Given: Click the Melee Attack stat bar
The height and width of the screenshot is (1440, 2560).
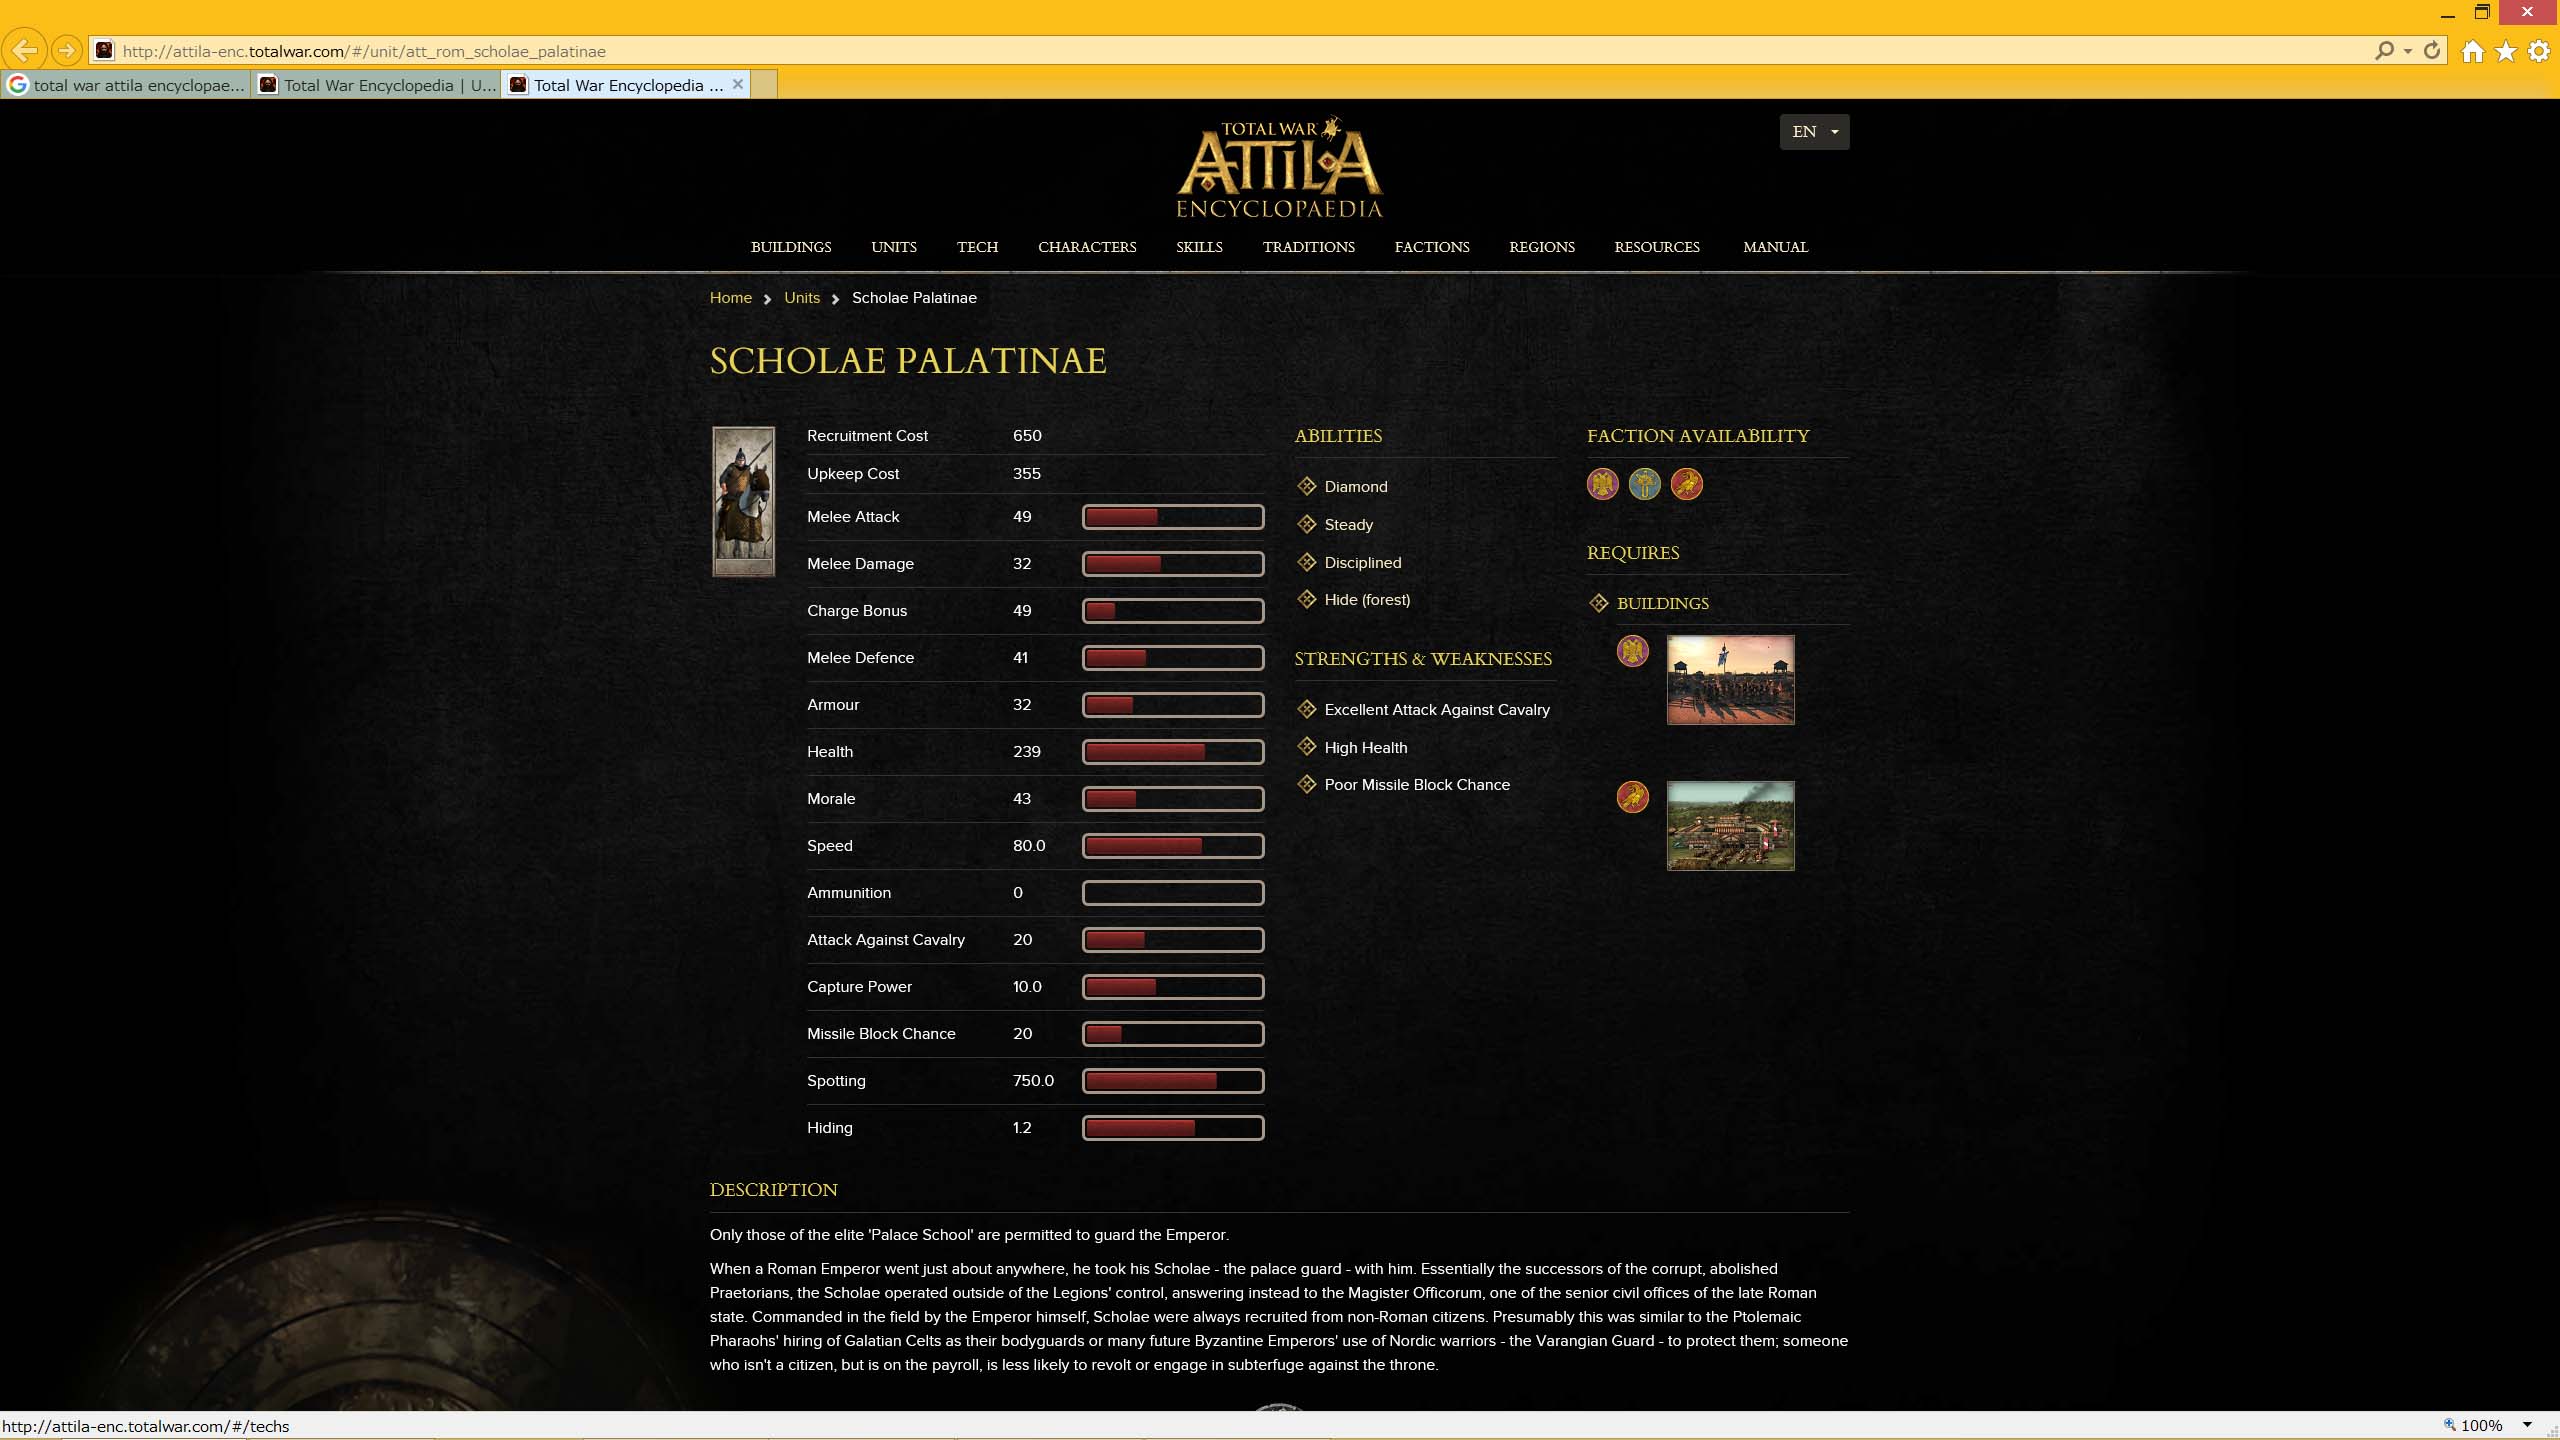Looking at the screenshot, I should tap(1172, 517).
